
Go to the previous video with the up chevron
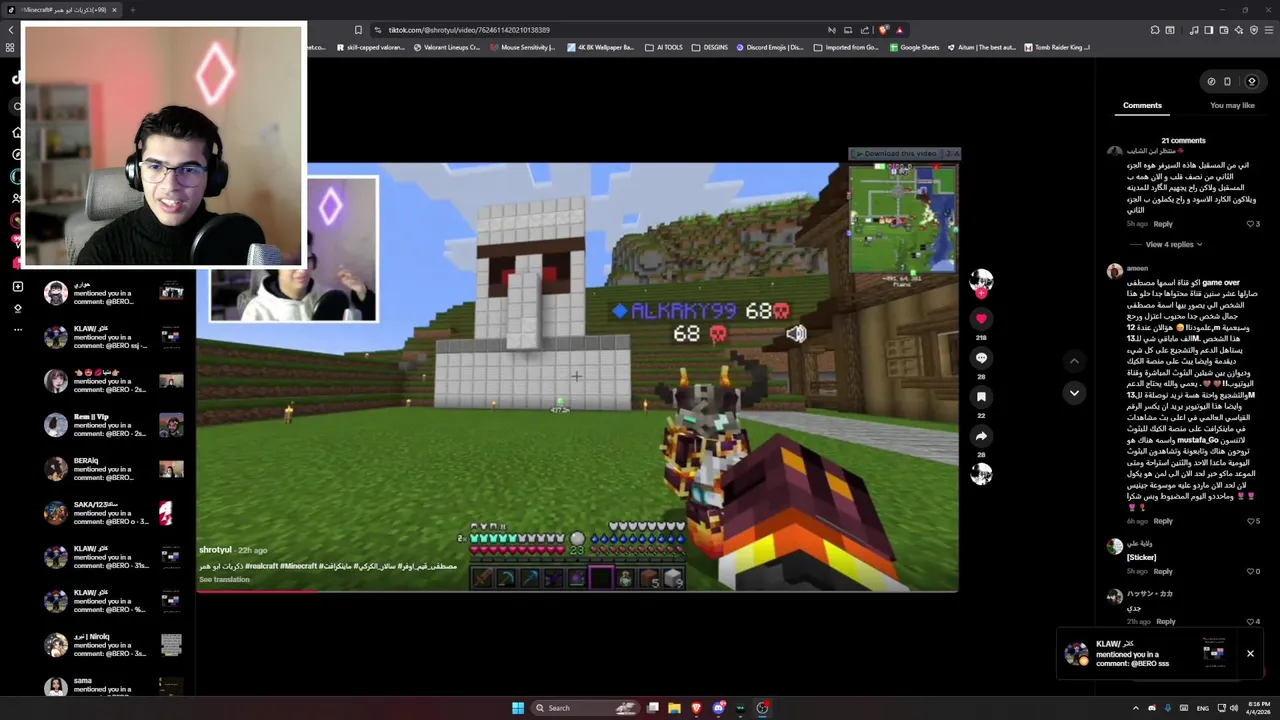click(x=1074, y=360)
